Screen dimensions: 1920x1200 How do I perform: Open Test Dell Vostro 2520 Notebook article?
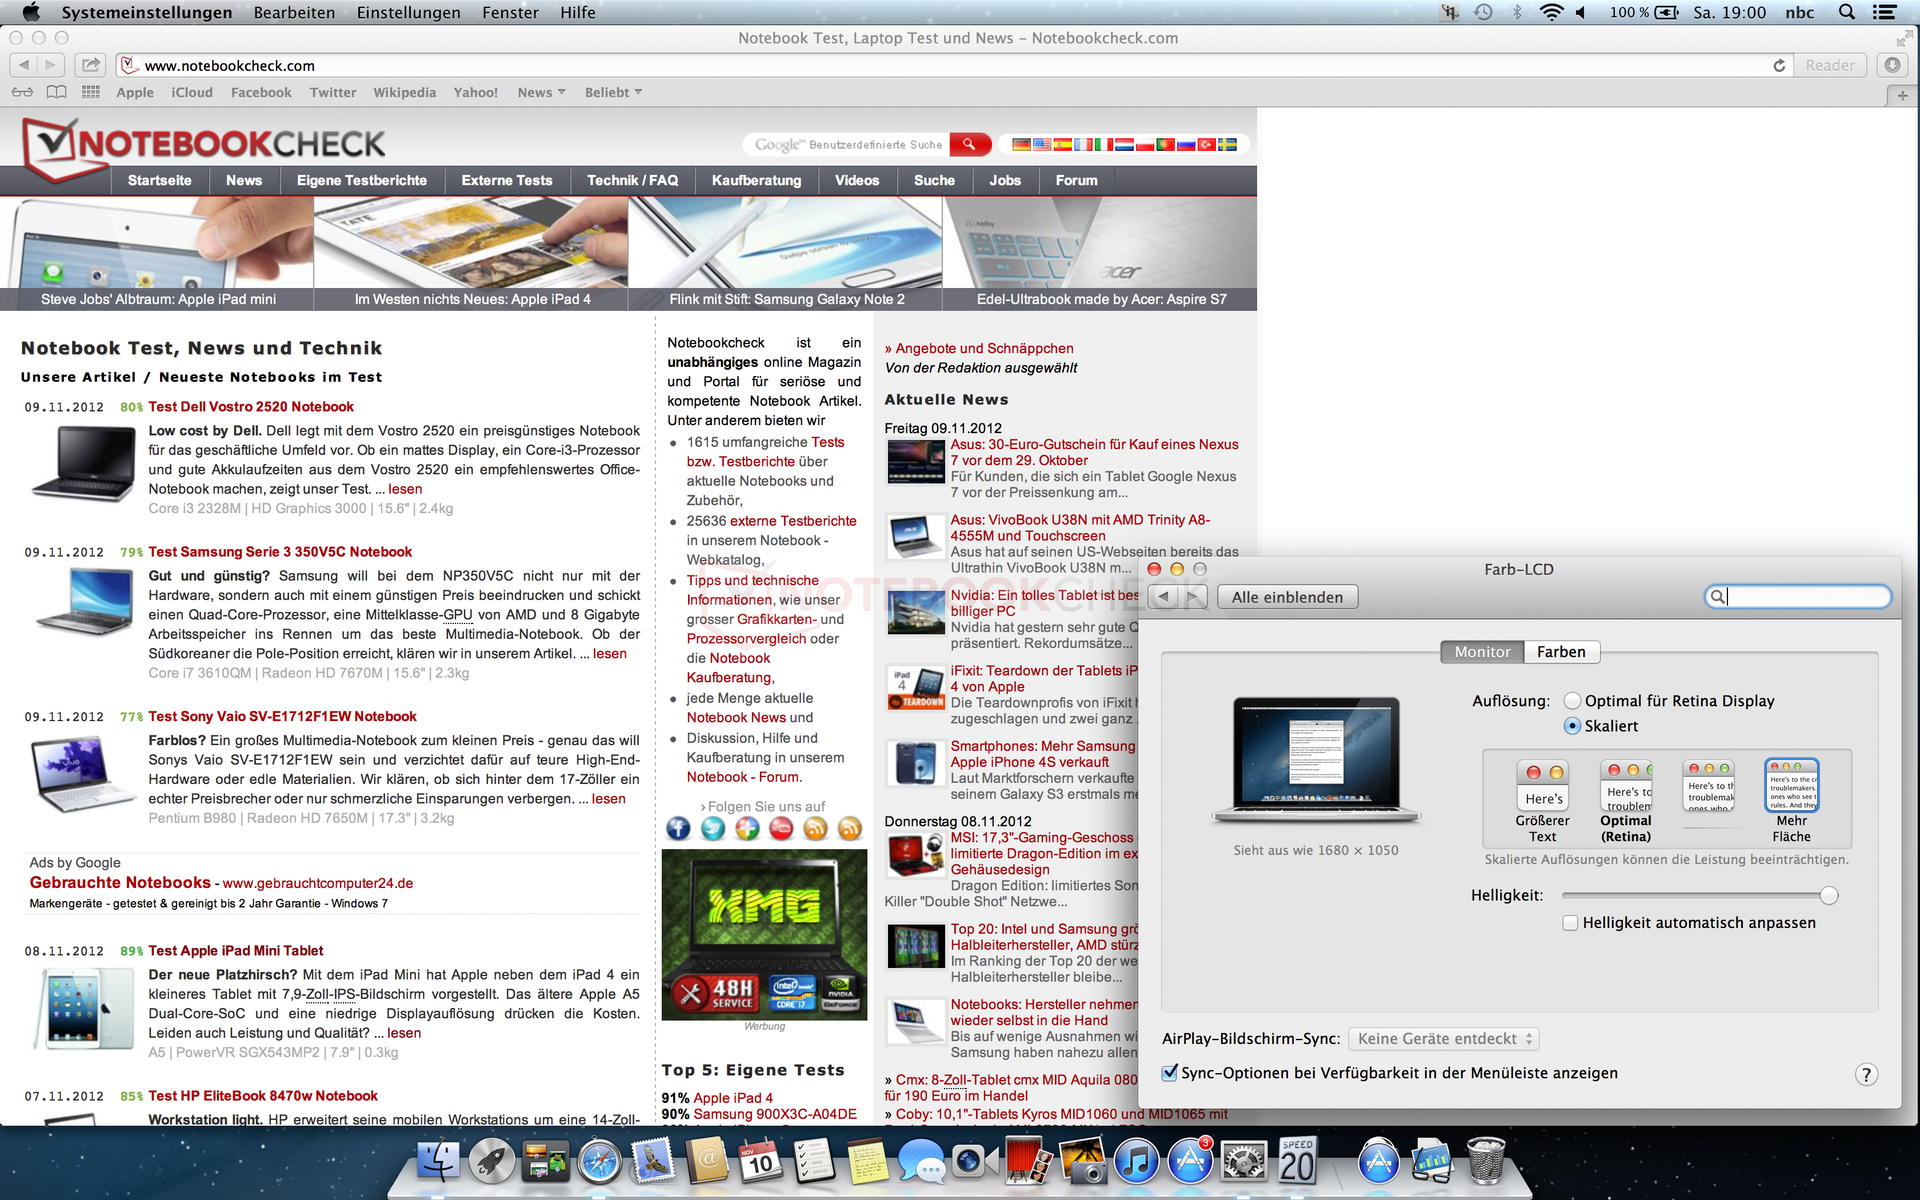(251, 407)
